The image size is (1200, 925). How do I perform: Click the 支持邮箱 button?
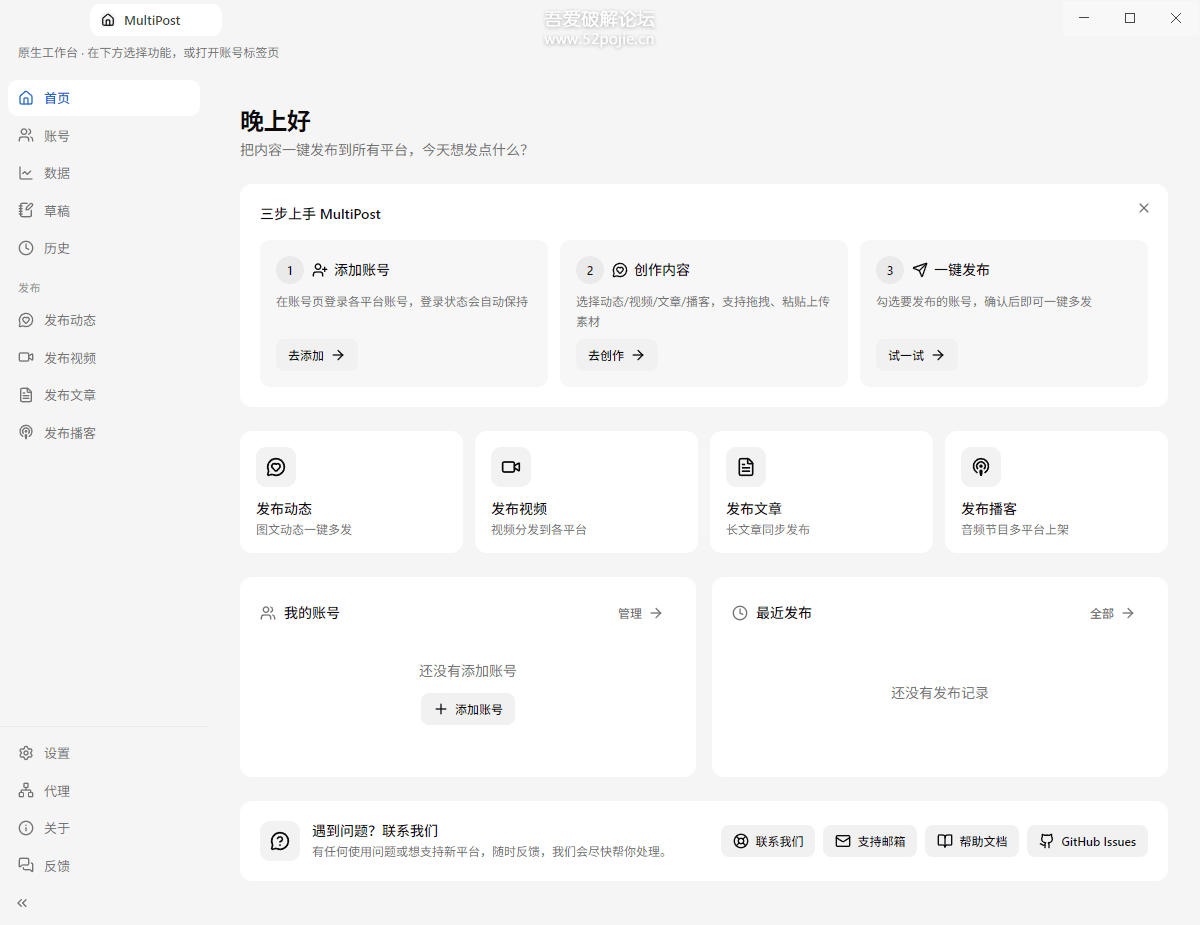(870, 841)
